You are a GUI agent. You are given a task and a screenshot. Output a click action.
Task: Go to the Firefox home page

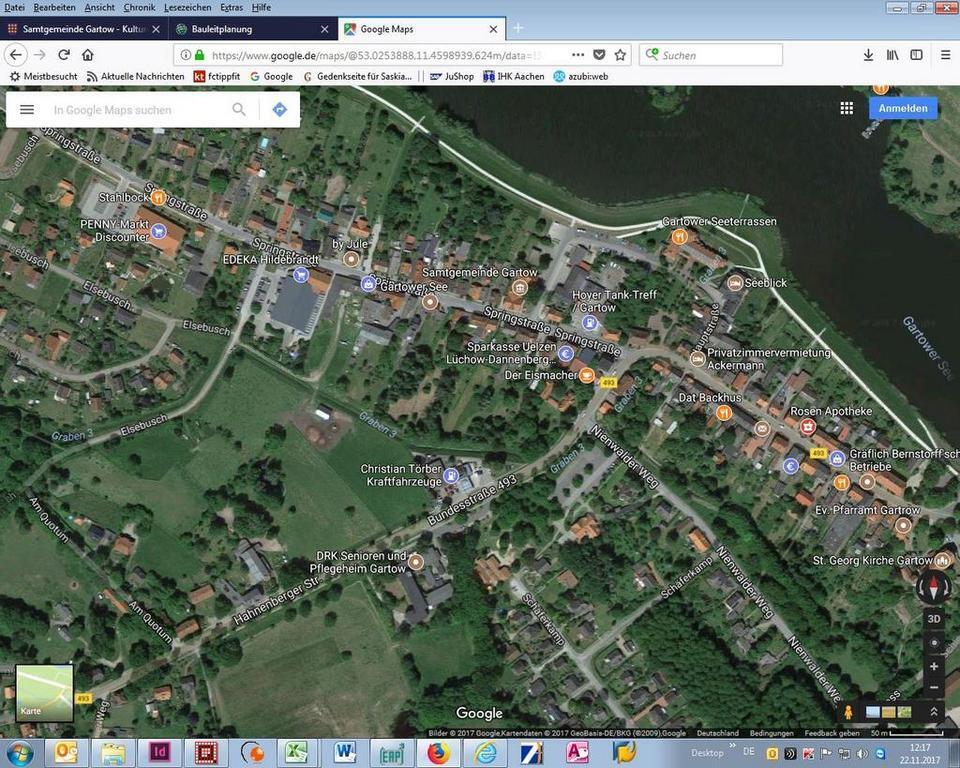[x=88, y=55]
